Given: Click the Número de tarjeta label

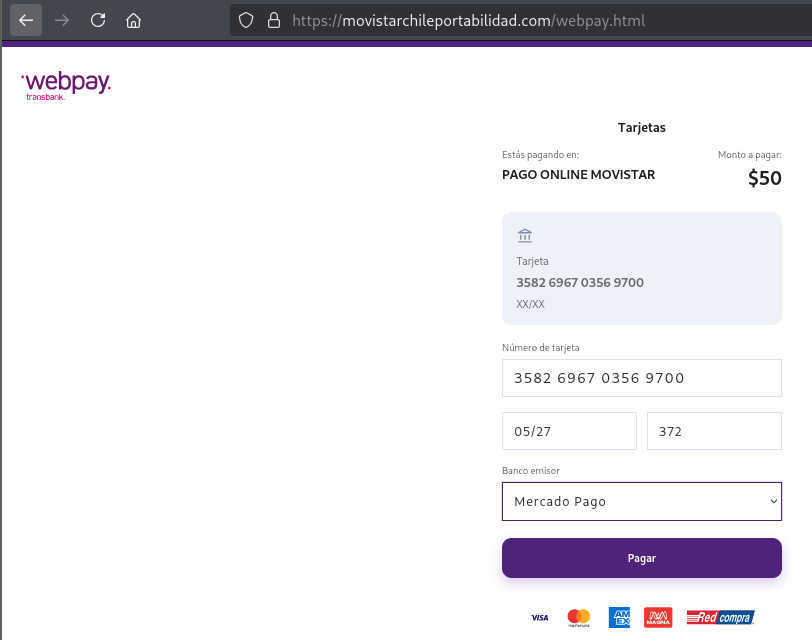Looking at the screenshot, I should coord(541,347).
